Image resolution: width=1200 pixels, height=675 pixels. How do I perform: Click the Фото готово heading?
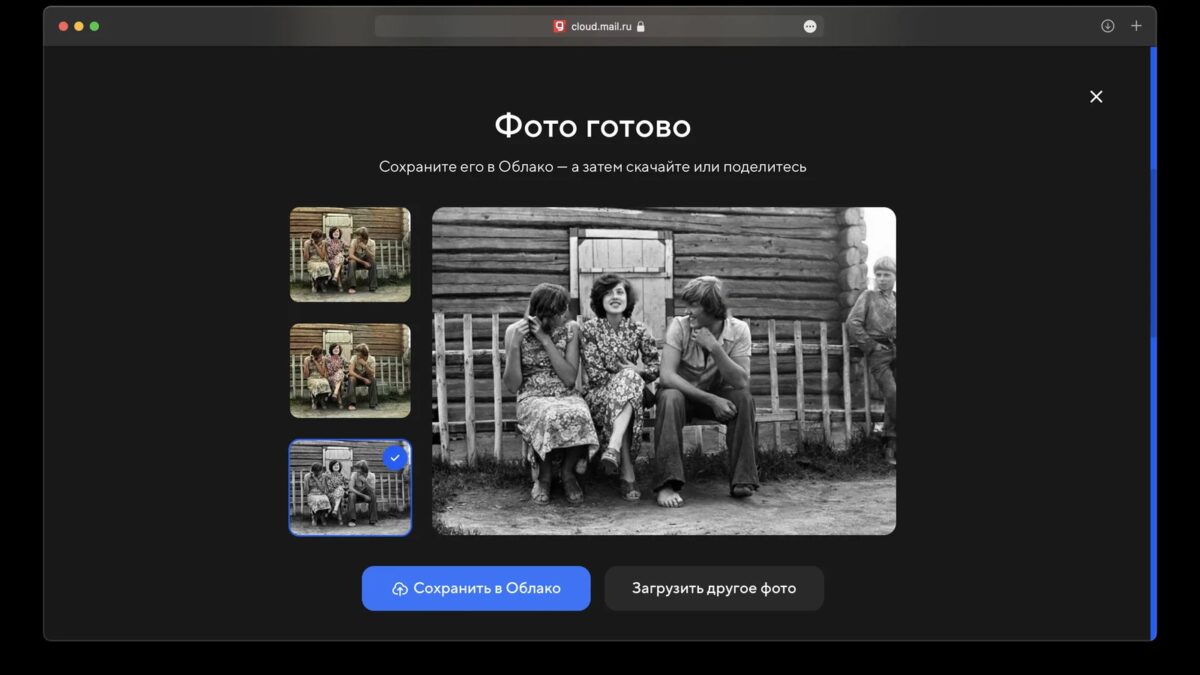[592, 127]
